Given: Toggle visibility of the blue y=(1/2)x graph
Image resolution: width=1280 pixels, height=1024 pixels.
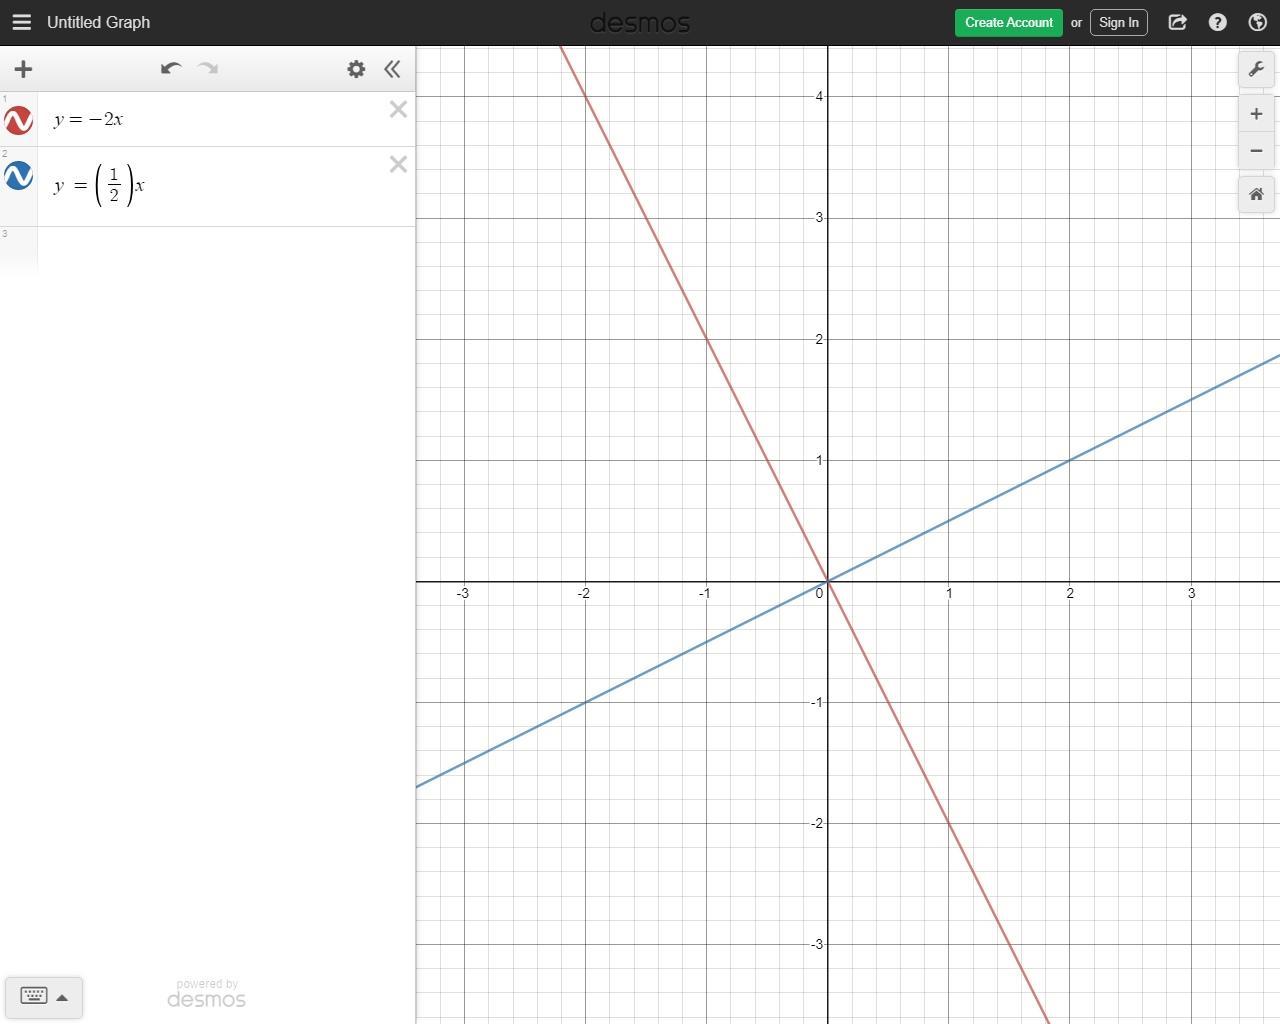Looking at the screenshot, I should point(18,176).
